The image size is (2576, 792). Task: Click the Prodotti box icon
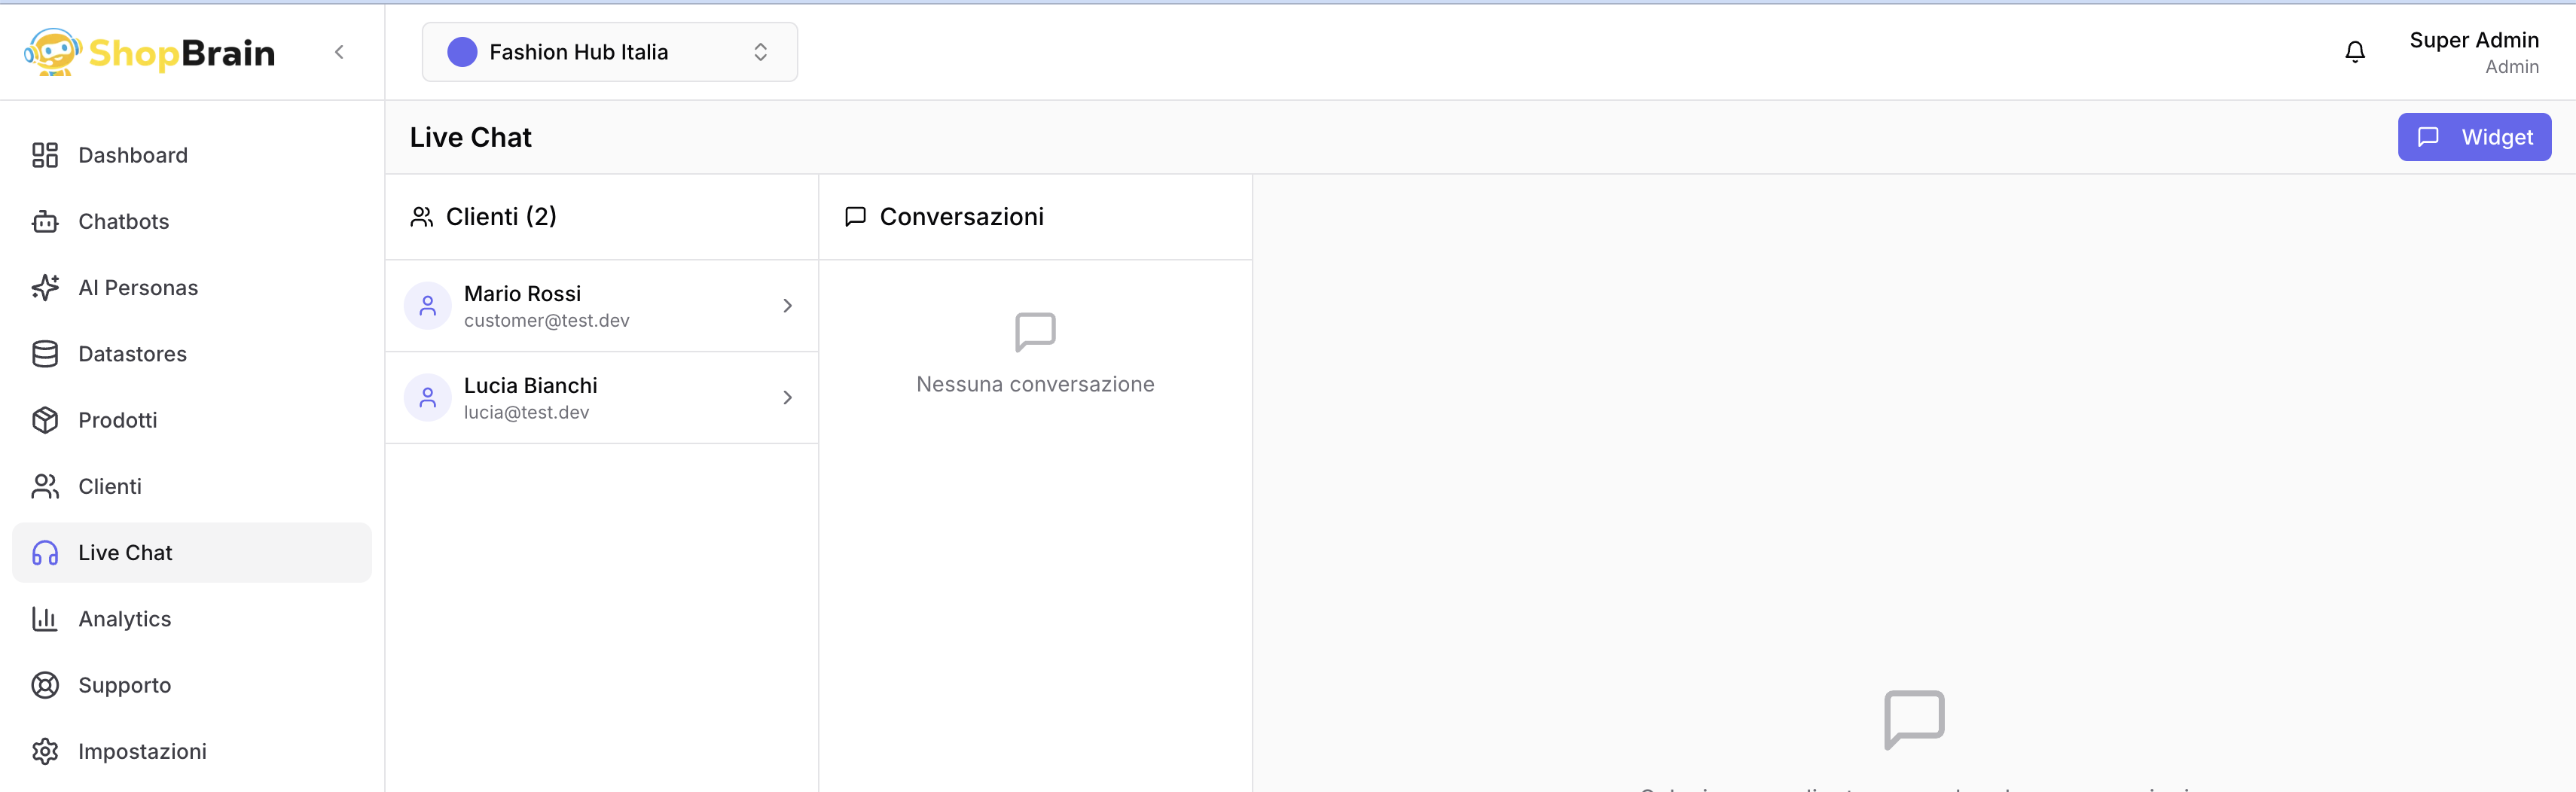(45, 420)
